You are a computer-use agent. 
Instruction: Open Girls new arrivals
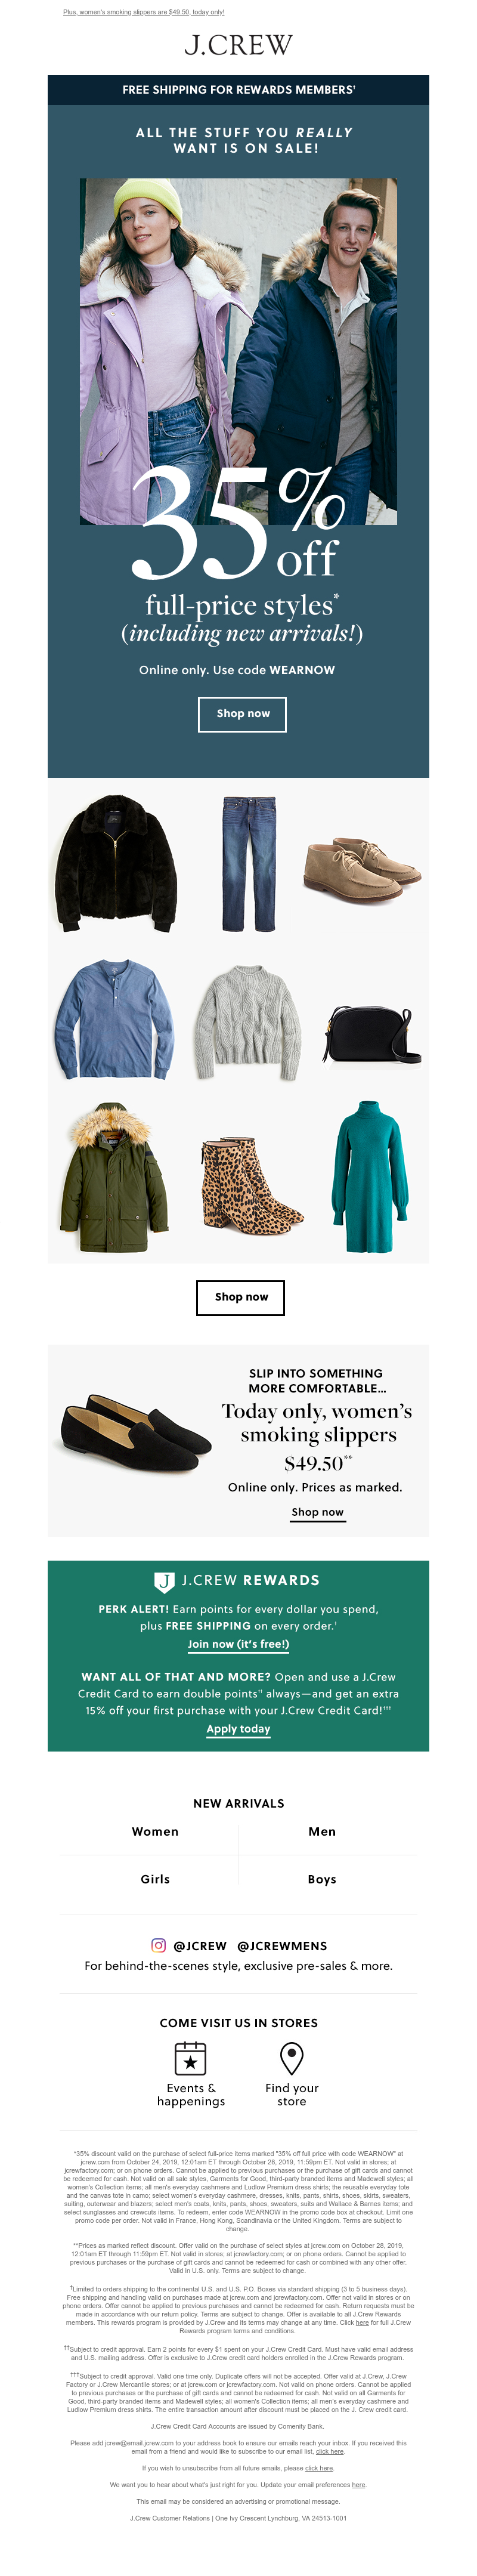[155, 1879]
